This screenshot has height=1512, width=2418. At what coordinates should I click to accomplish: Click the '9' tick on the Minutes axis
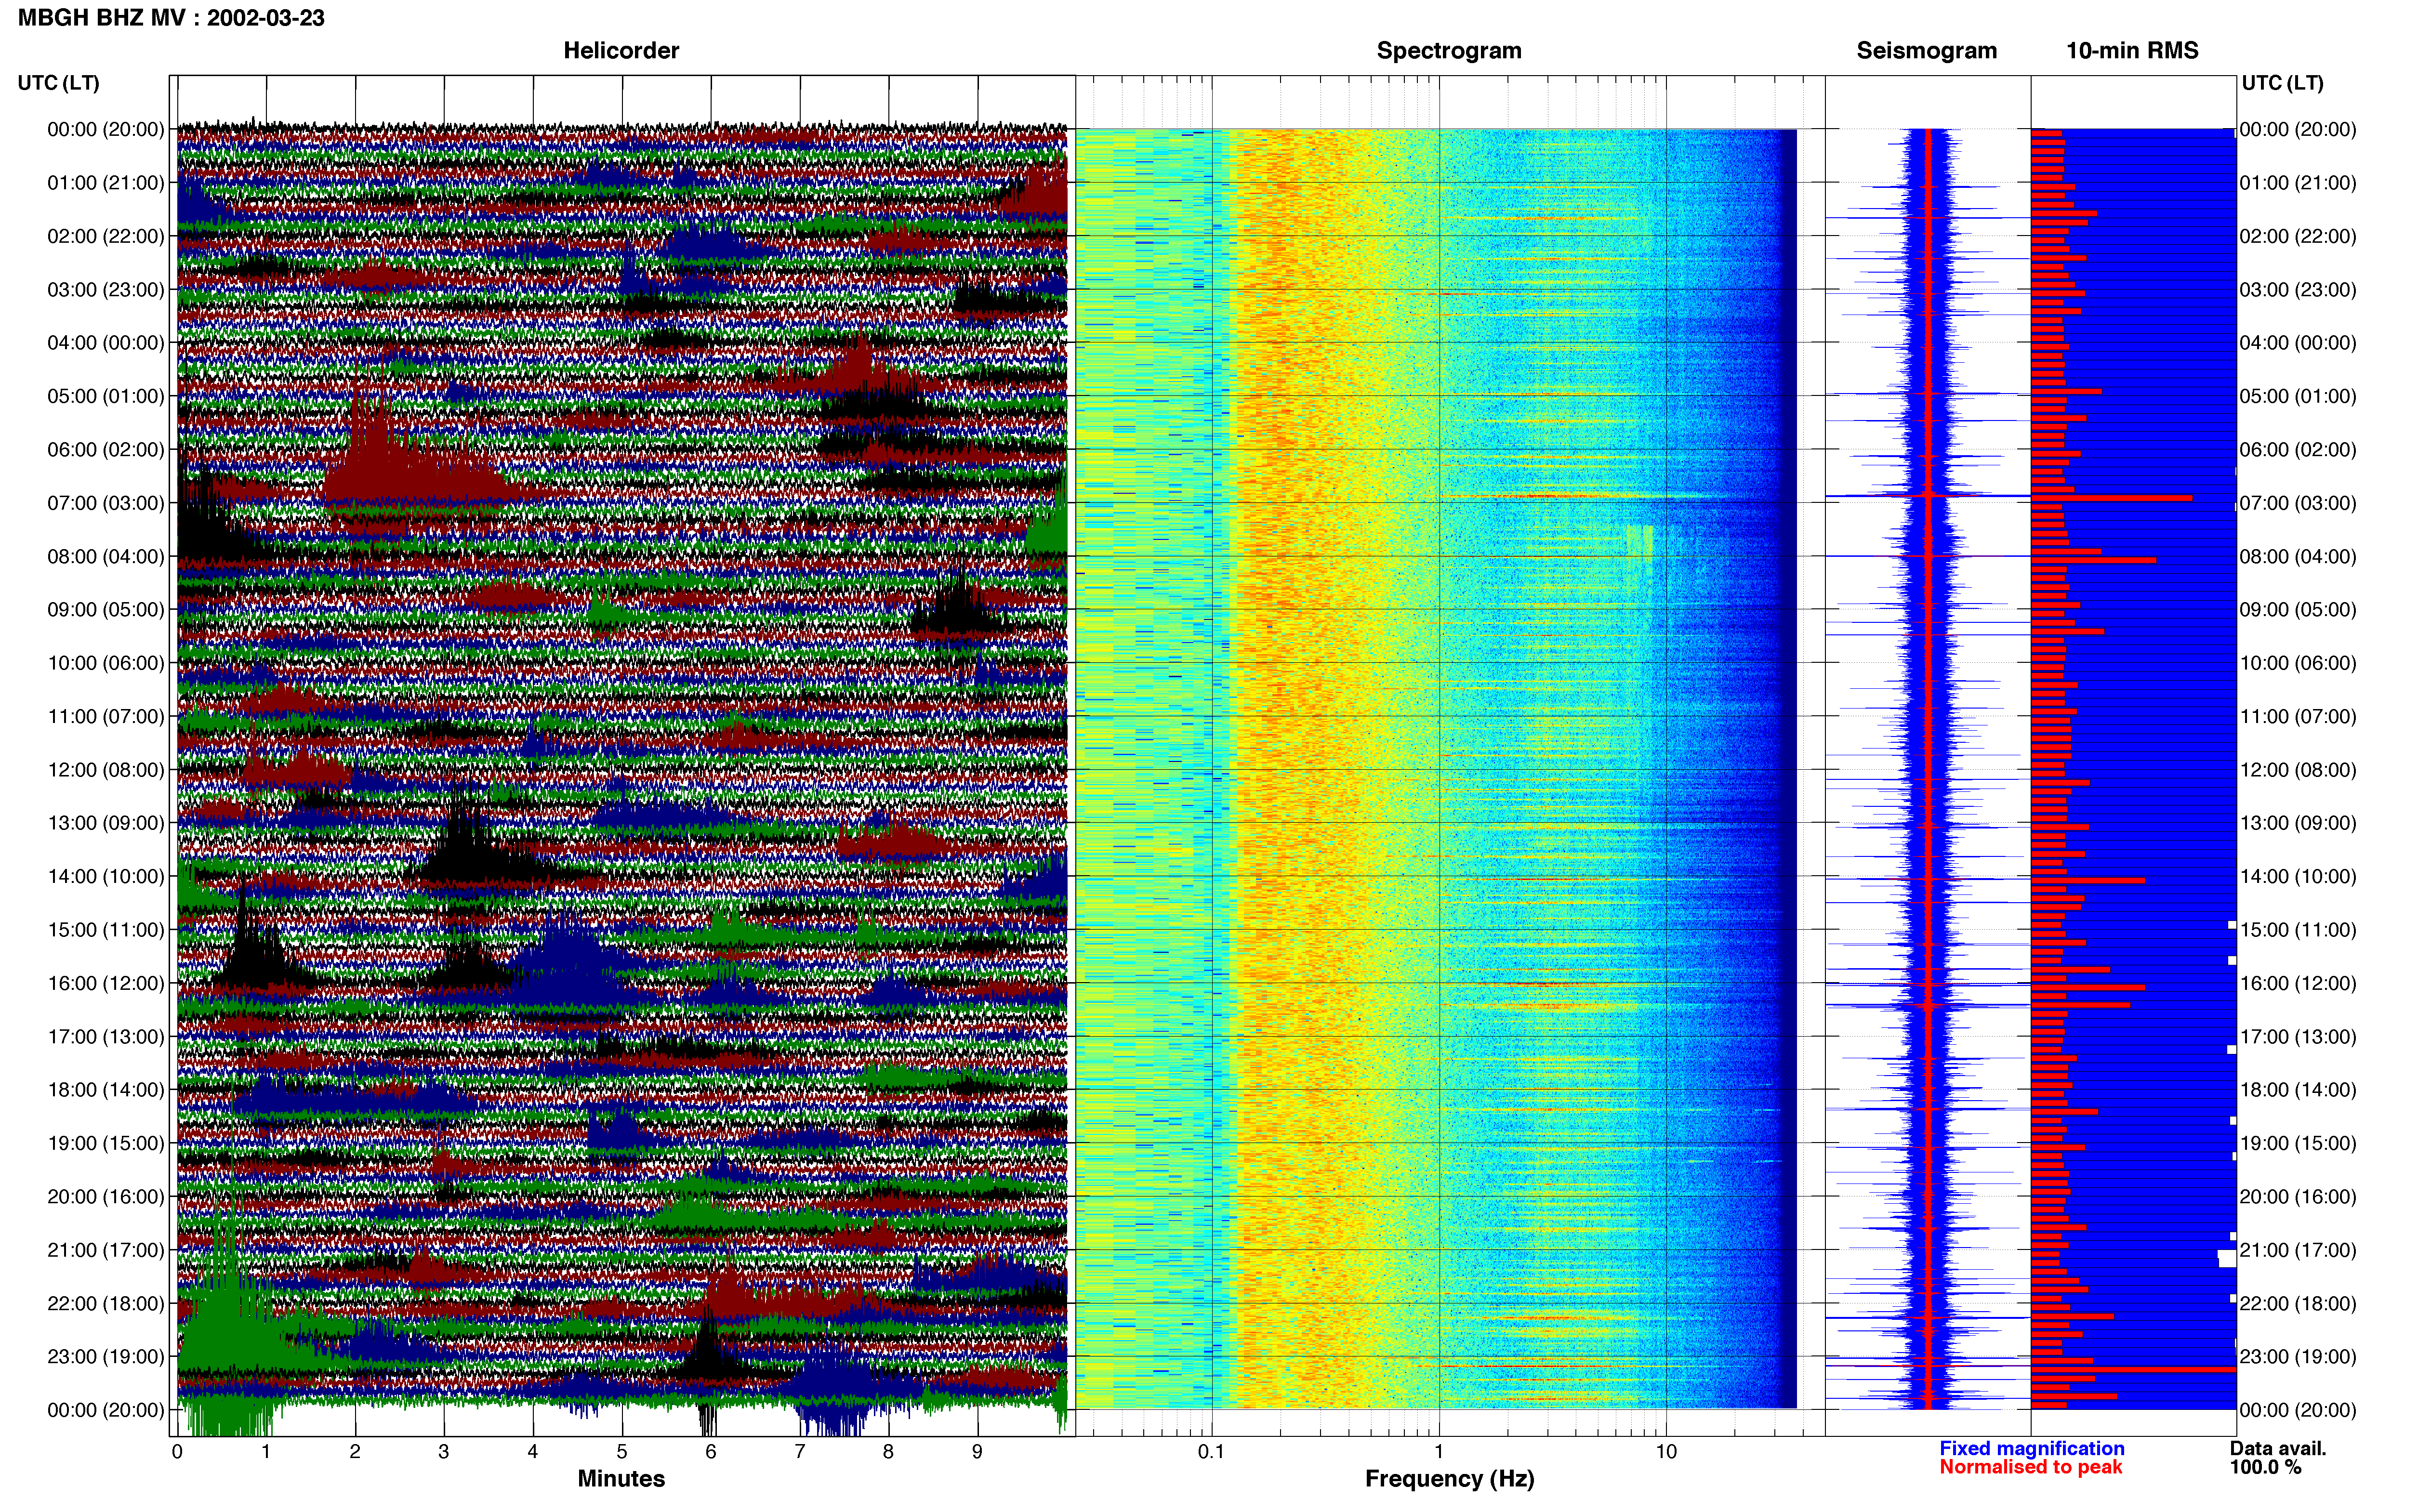click(977, 1452)
